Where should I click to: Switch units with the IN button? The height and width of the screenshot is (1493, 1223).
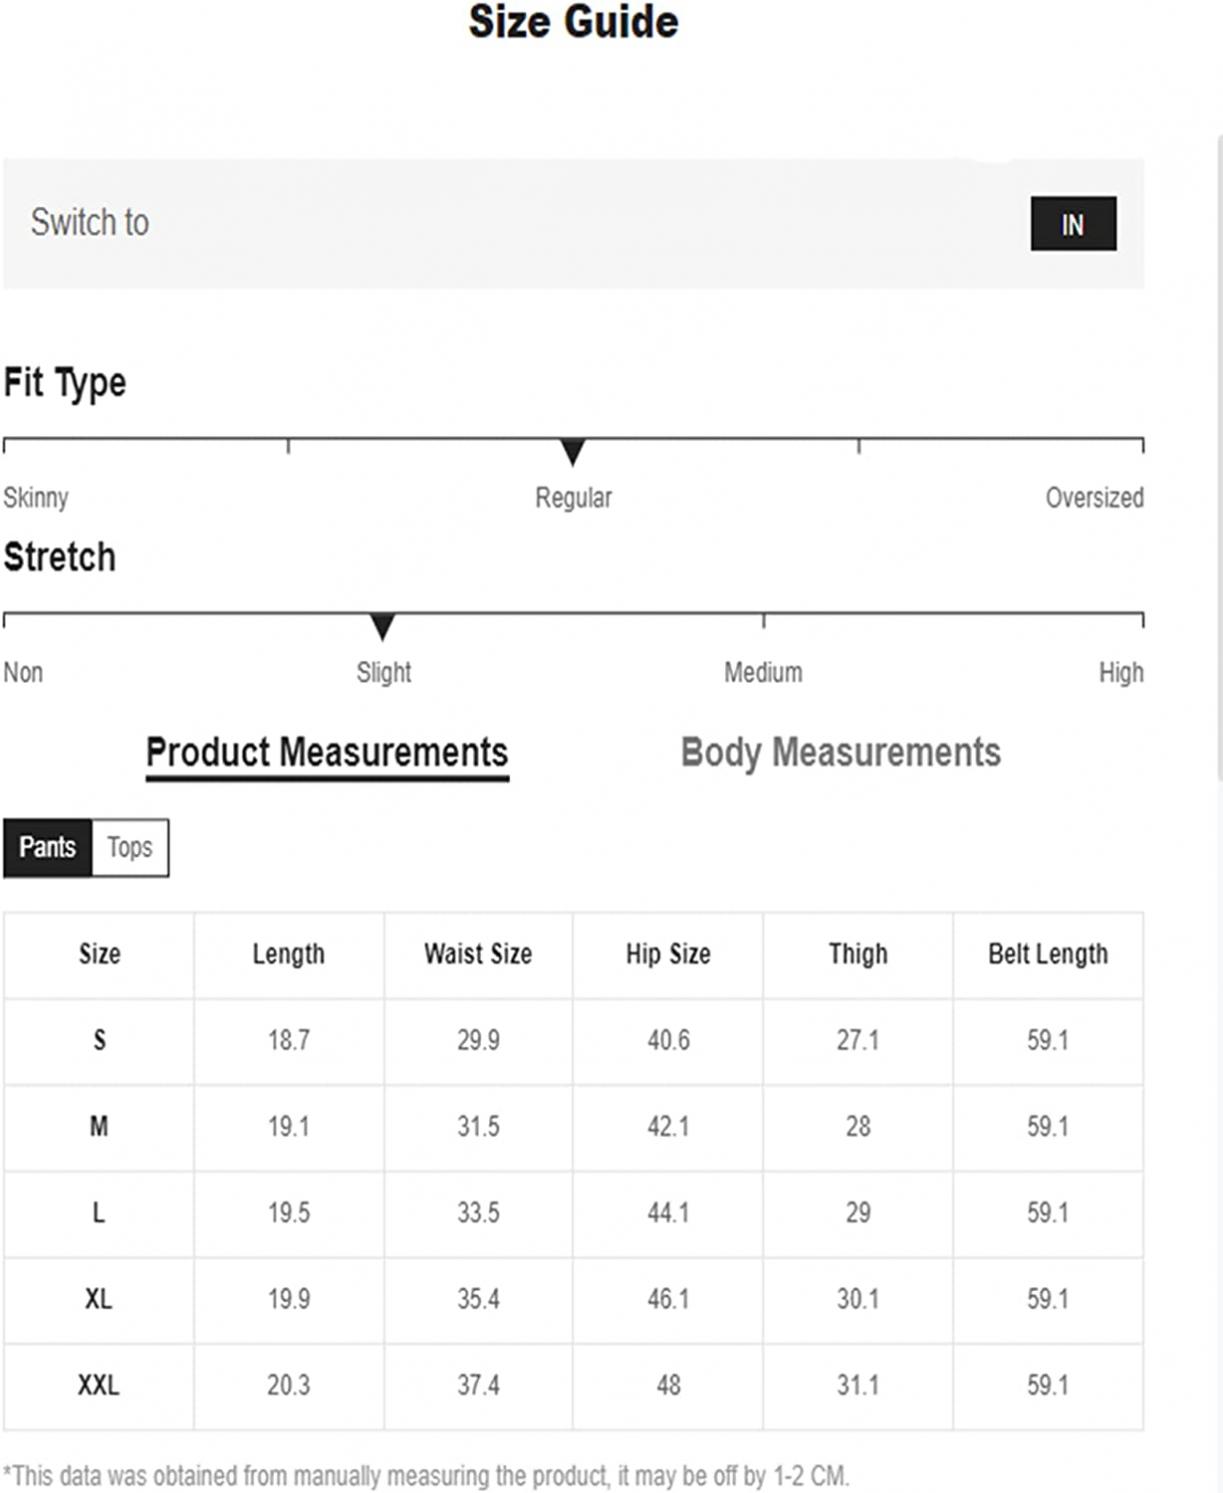click(1073, 224)
